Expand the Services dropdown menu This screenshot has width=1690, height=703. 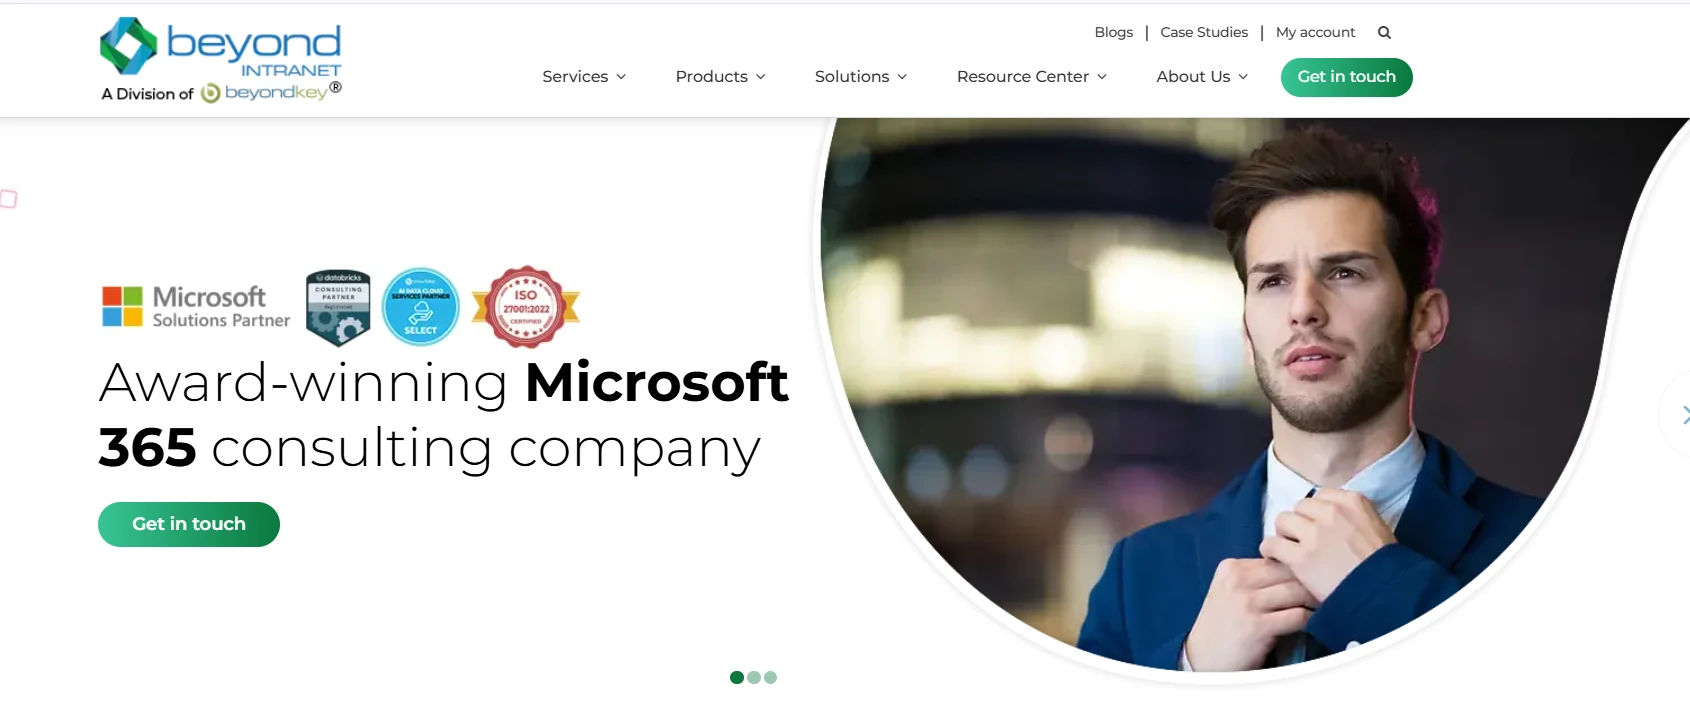click(x=584, y=77)
